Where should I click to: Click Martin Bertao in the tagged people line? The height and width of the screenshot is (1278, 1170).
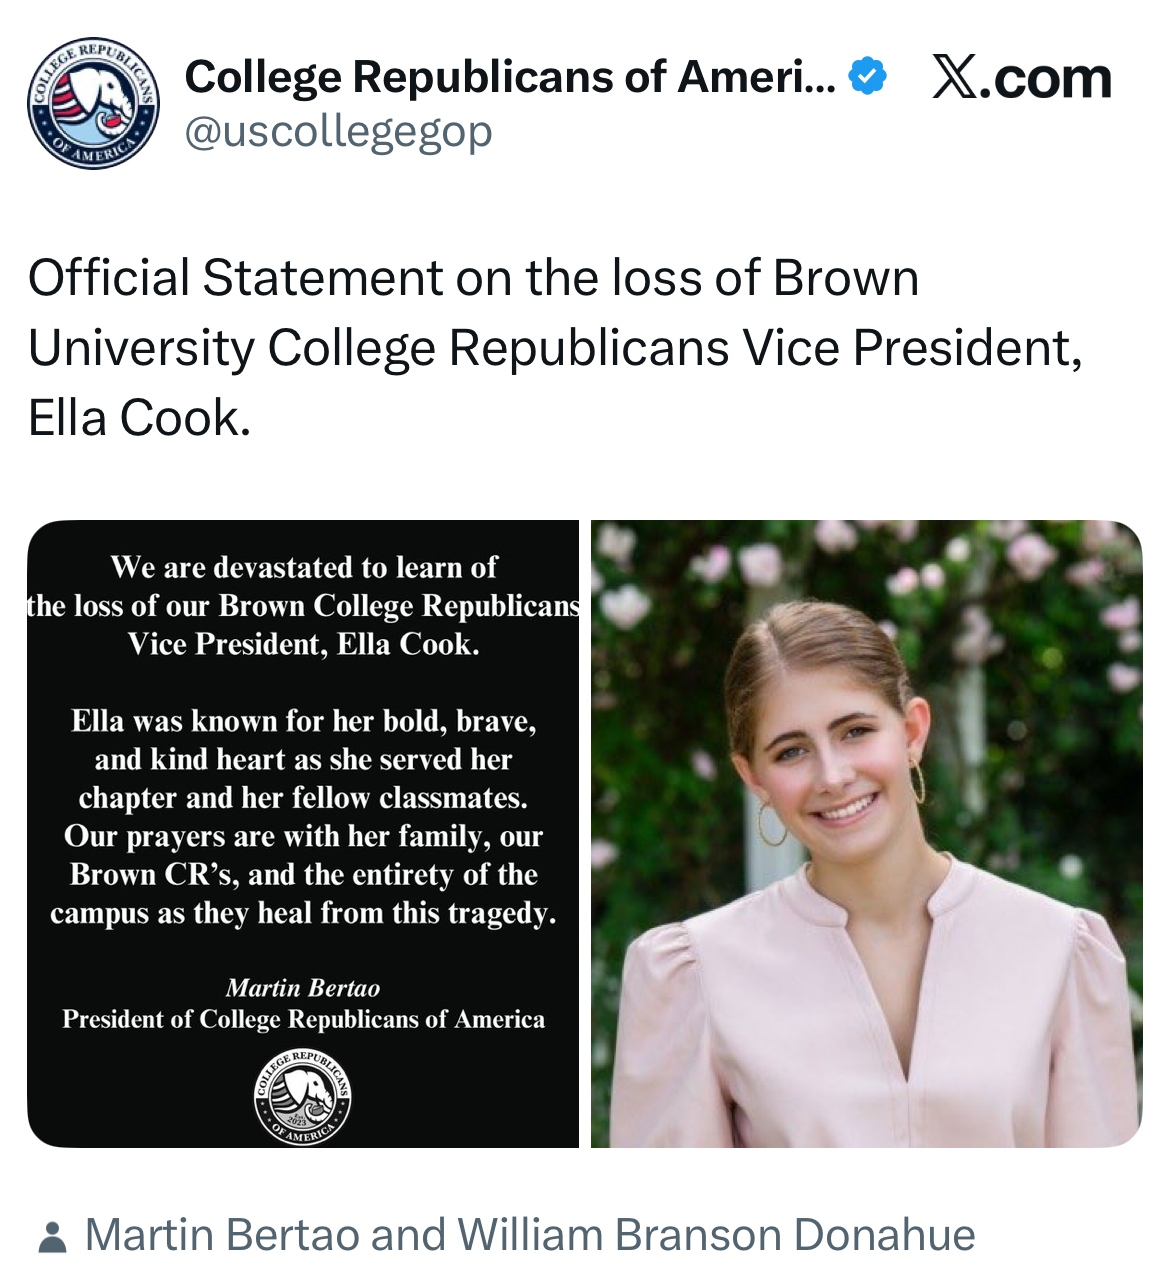pyautogui.click(x=222, y=1235)
